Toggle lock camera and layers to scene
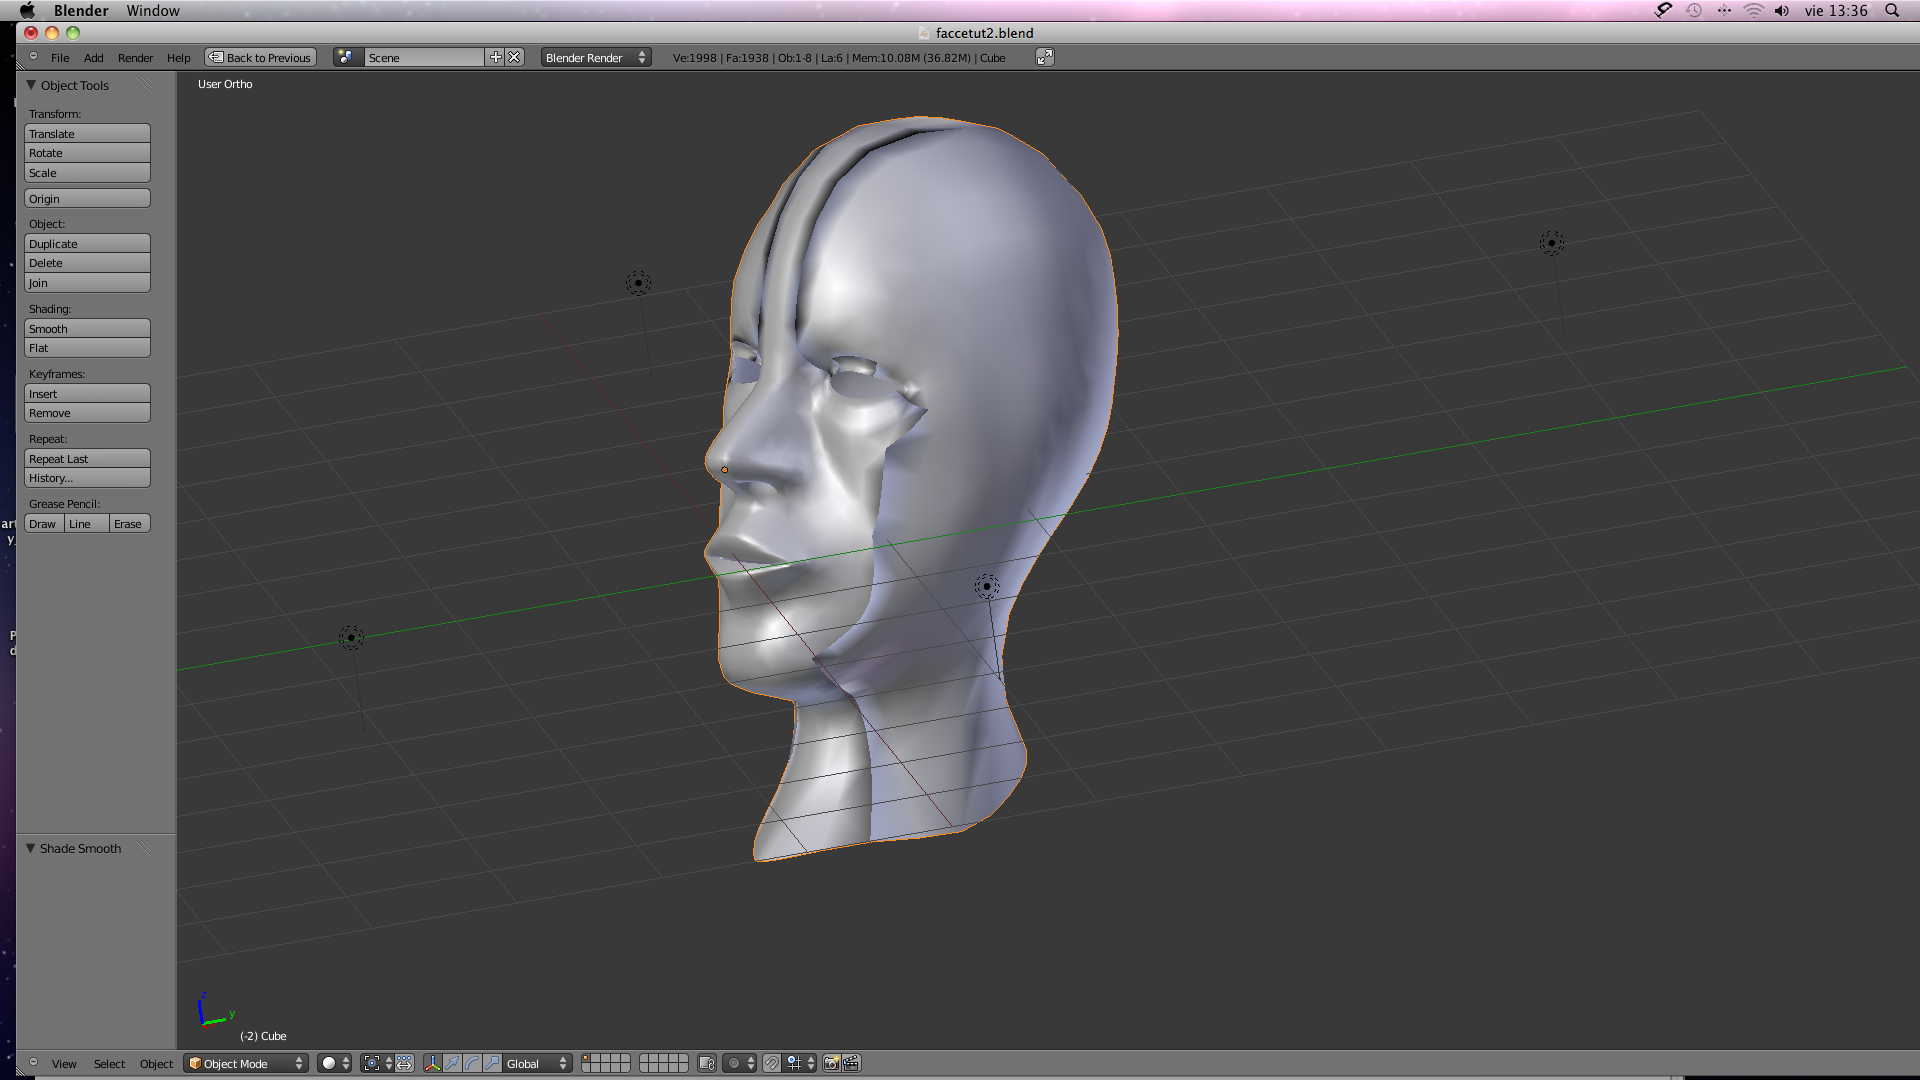1920x1080 pixels. tap(707, 1063)
